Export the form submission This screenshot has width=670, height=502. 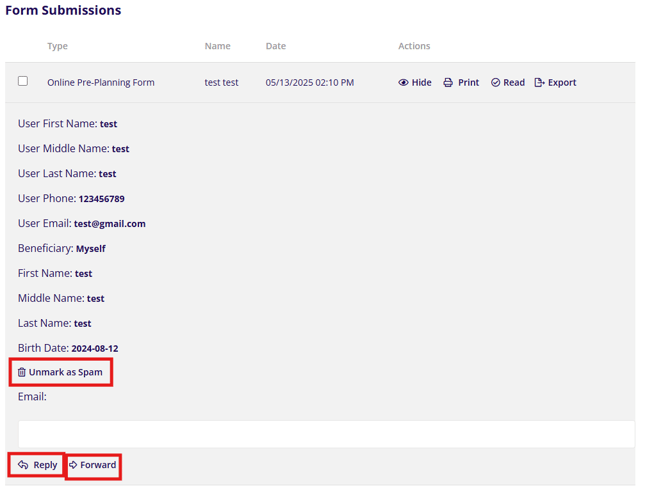tap(555, 83)
